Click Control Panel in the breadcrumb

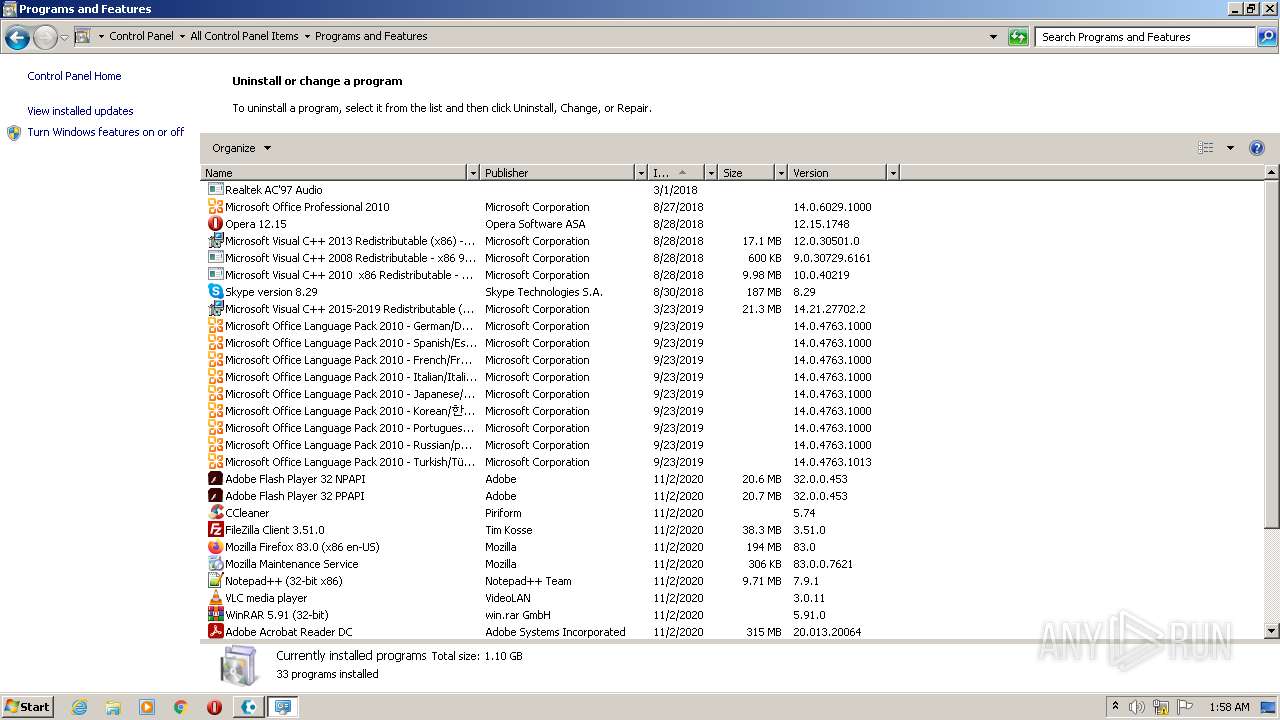pyautogui.click(x=141, y=36)
